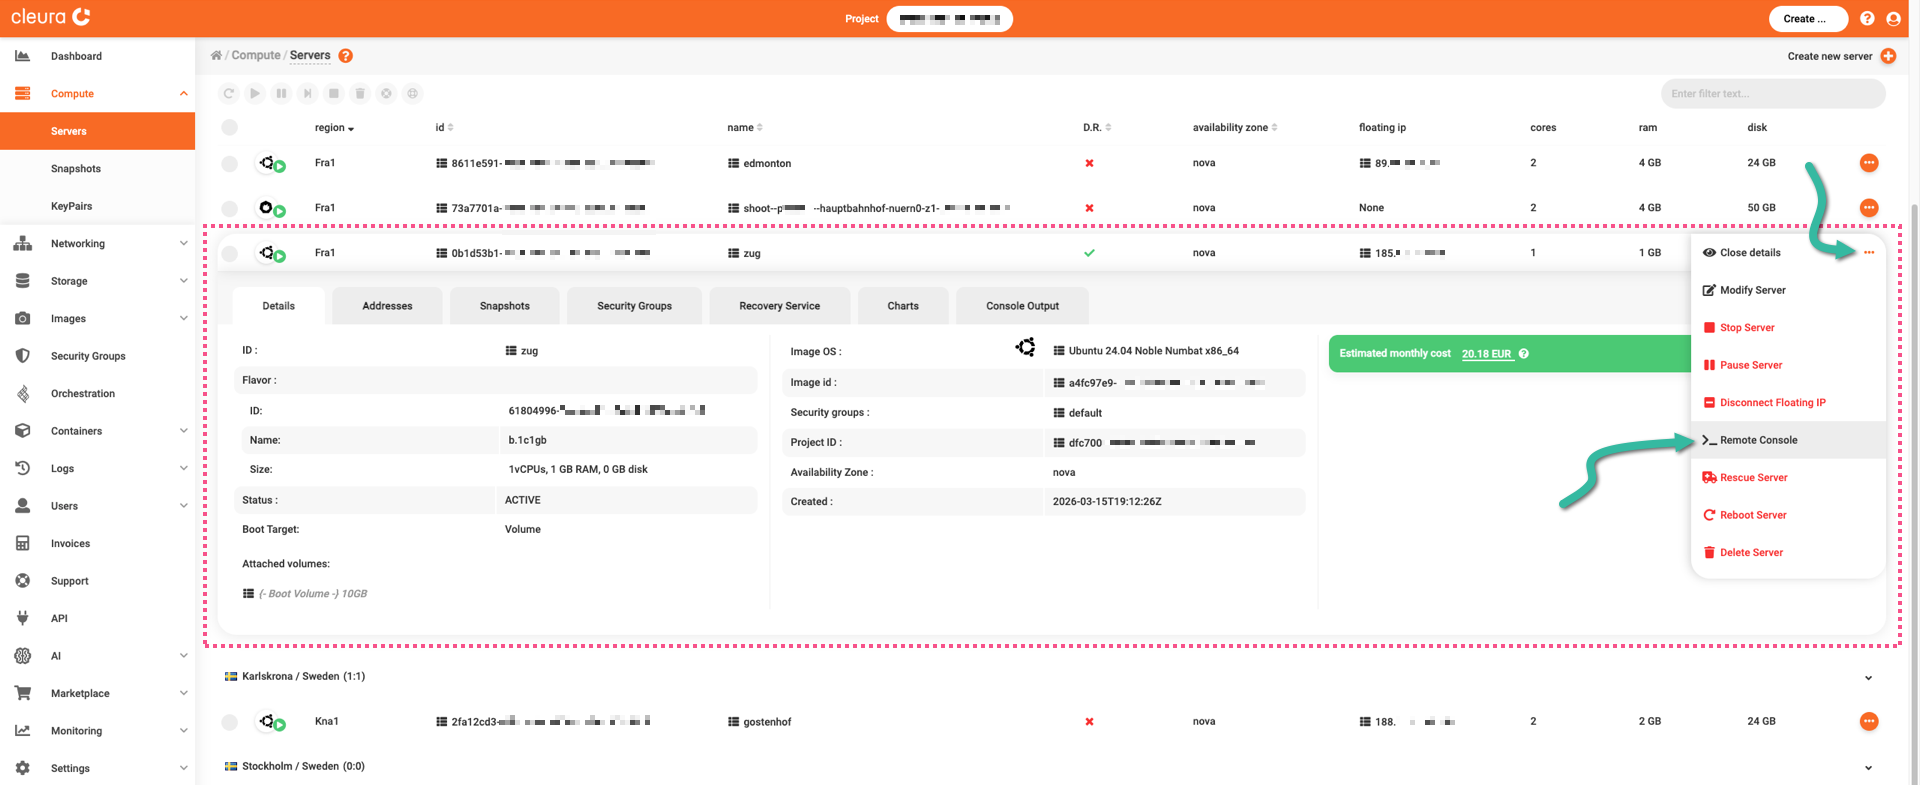This screenshot has height=785, width=1920.
Task: Go to Compute in the breadcrumb
Action: click(x=256, y=56)
